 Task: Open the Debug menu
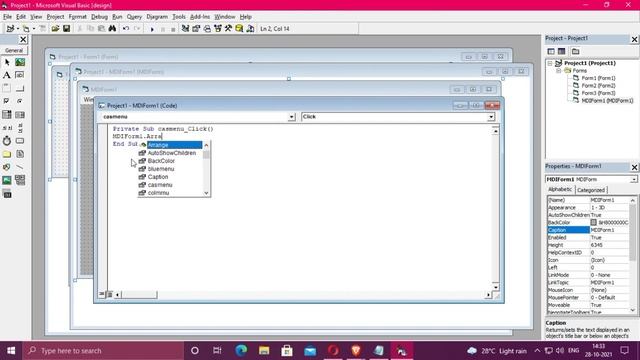(99, 17)
